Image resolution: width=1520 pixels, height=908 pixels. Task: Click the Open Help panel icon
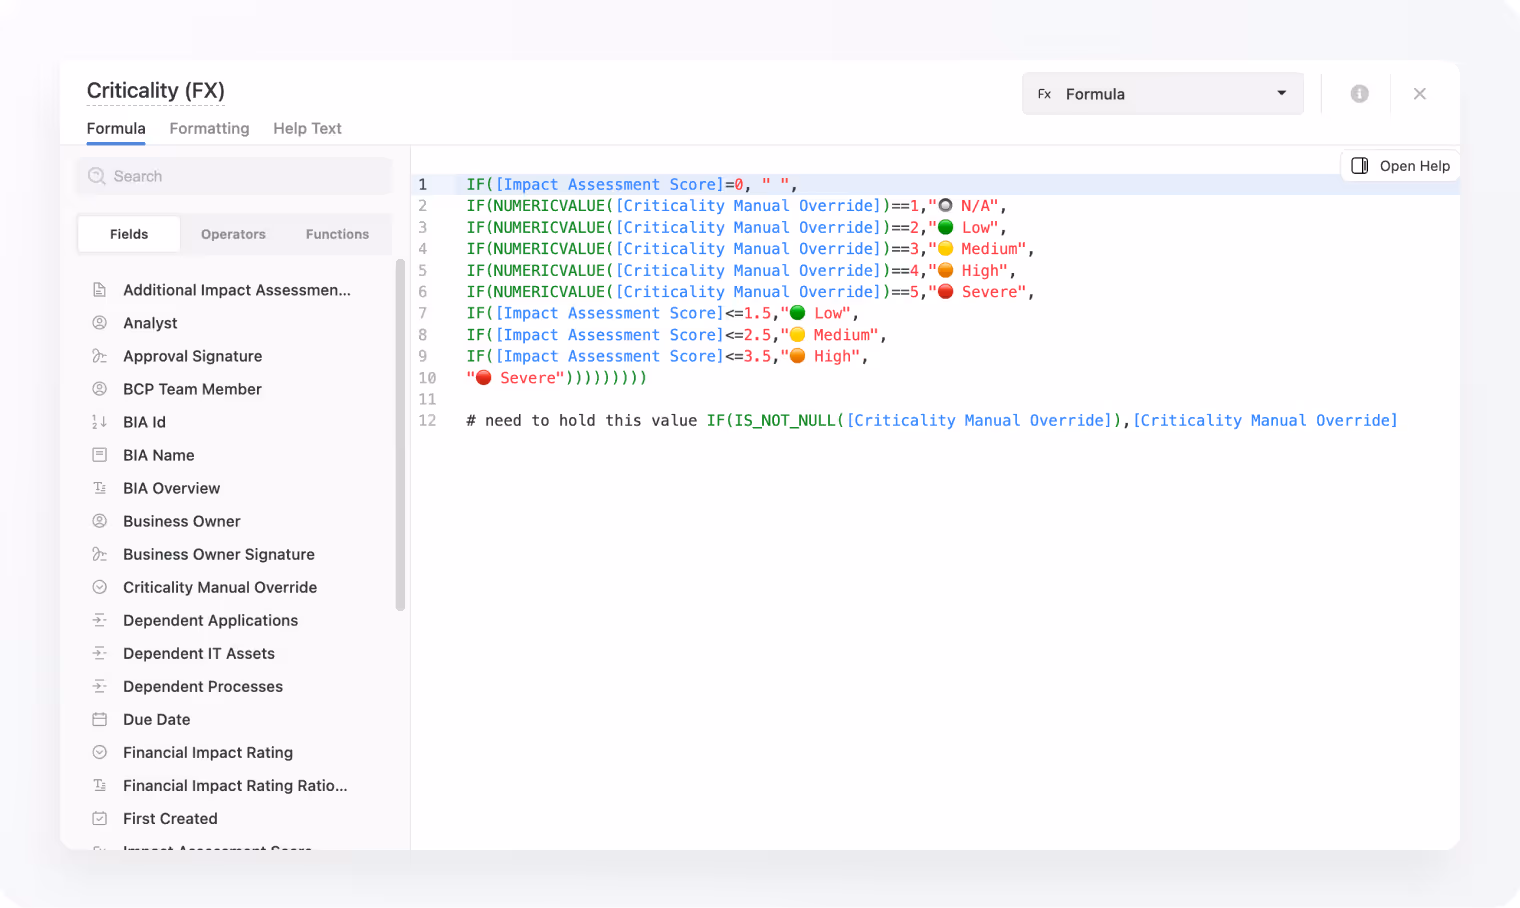click(x=1360, y=166)
